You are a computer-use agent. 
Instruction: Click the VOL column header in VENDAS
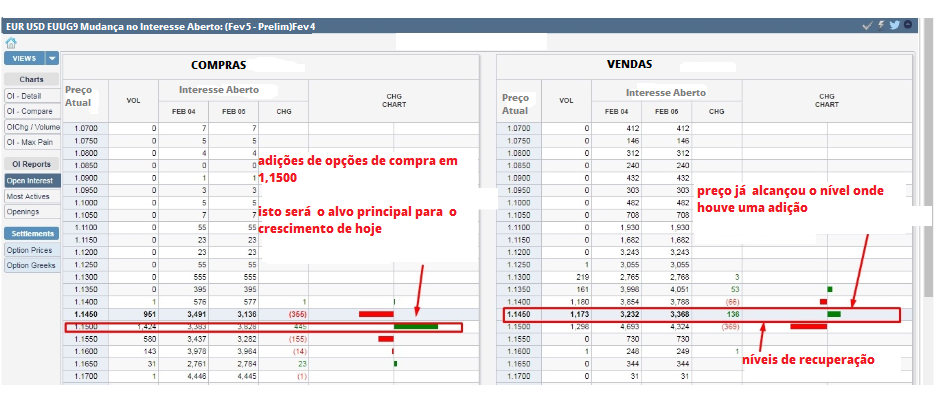[566, 100]
